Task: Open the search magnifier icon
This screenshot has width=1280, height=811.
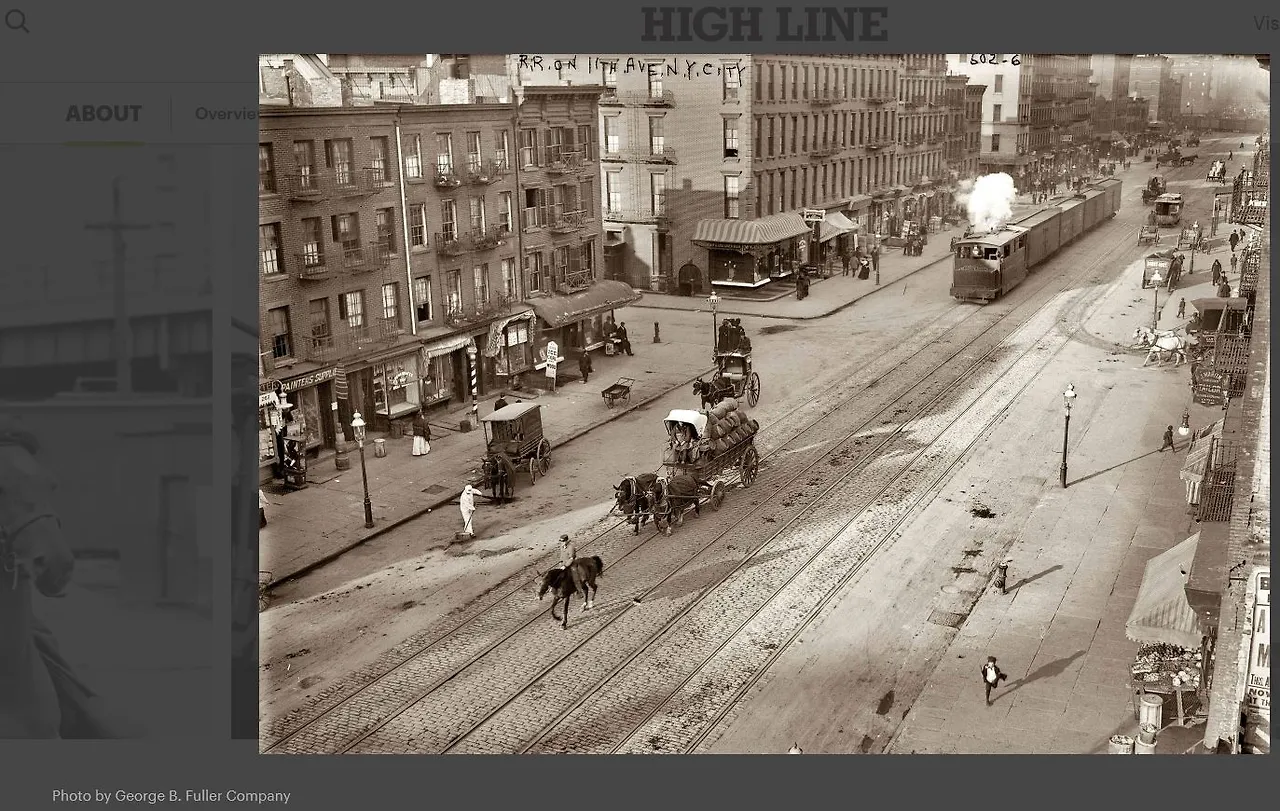Action: pos(17,22)
